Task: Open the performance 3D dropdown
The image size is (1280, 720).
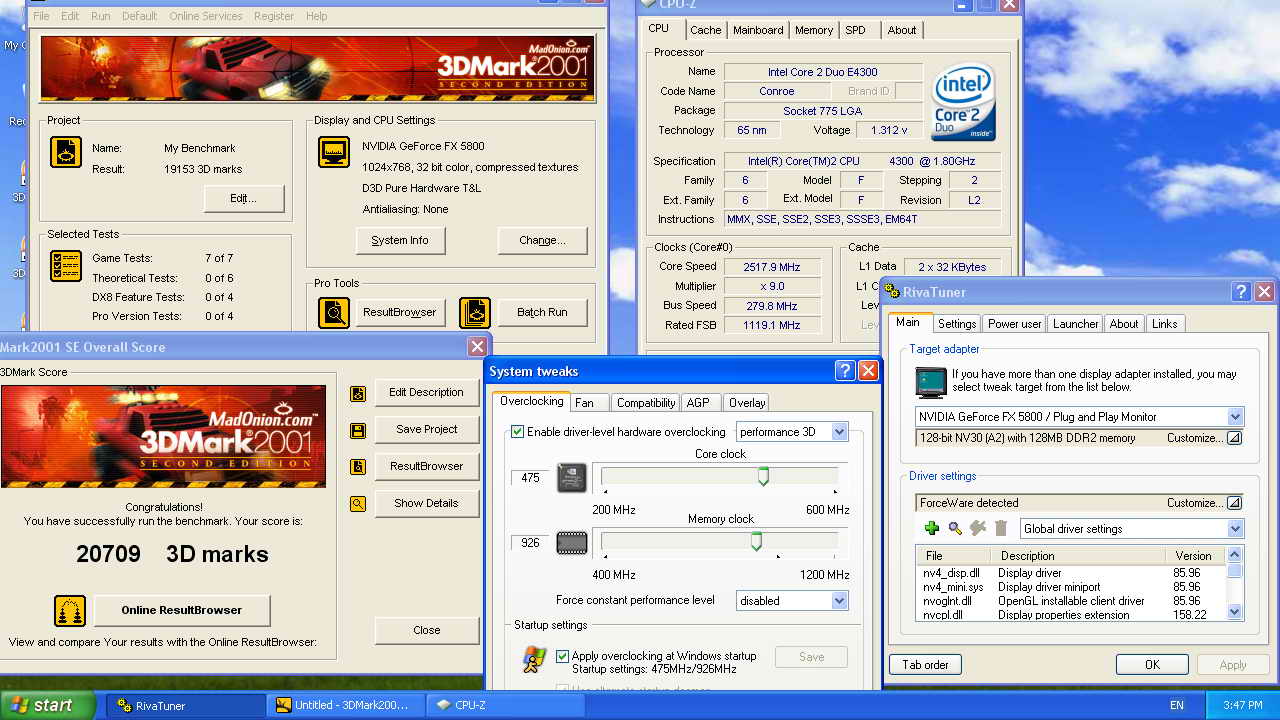Action: (x=839, y=432)
